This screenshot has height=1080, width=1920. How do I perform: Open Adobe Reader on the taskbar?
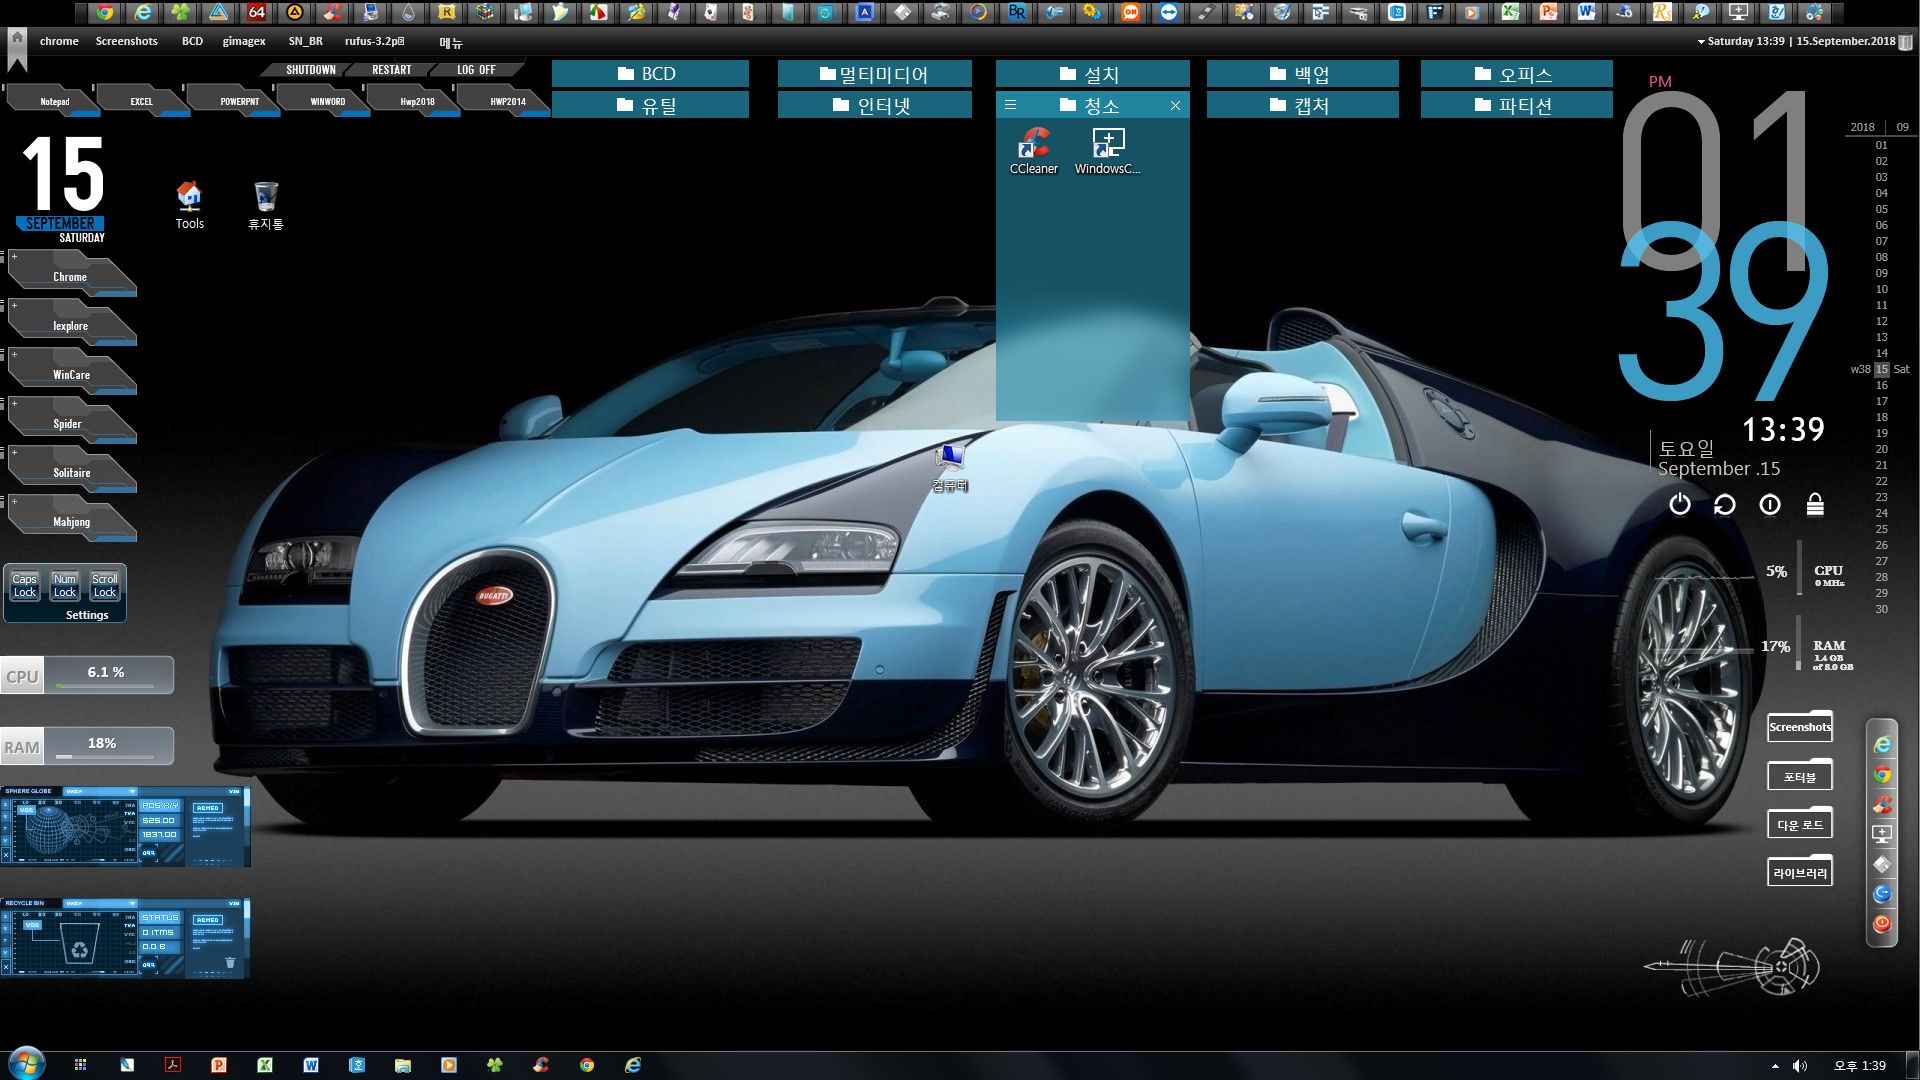(x=172, y=1065)
